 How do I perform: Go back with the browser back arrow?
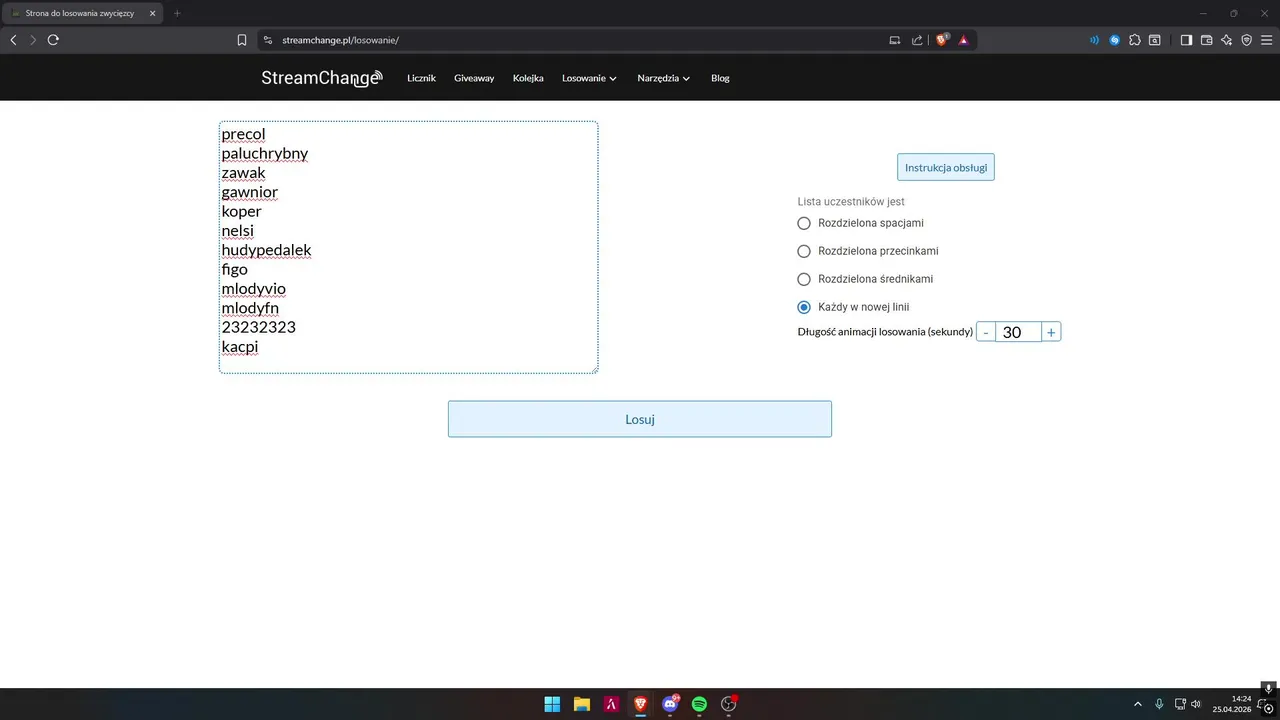click(x=13, y=40)
